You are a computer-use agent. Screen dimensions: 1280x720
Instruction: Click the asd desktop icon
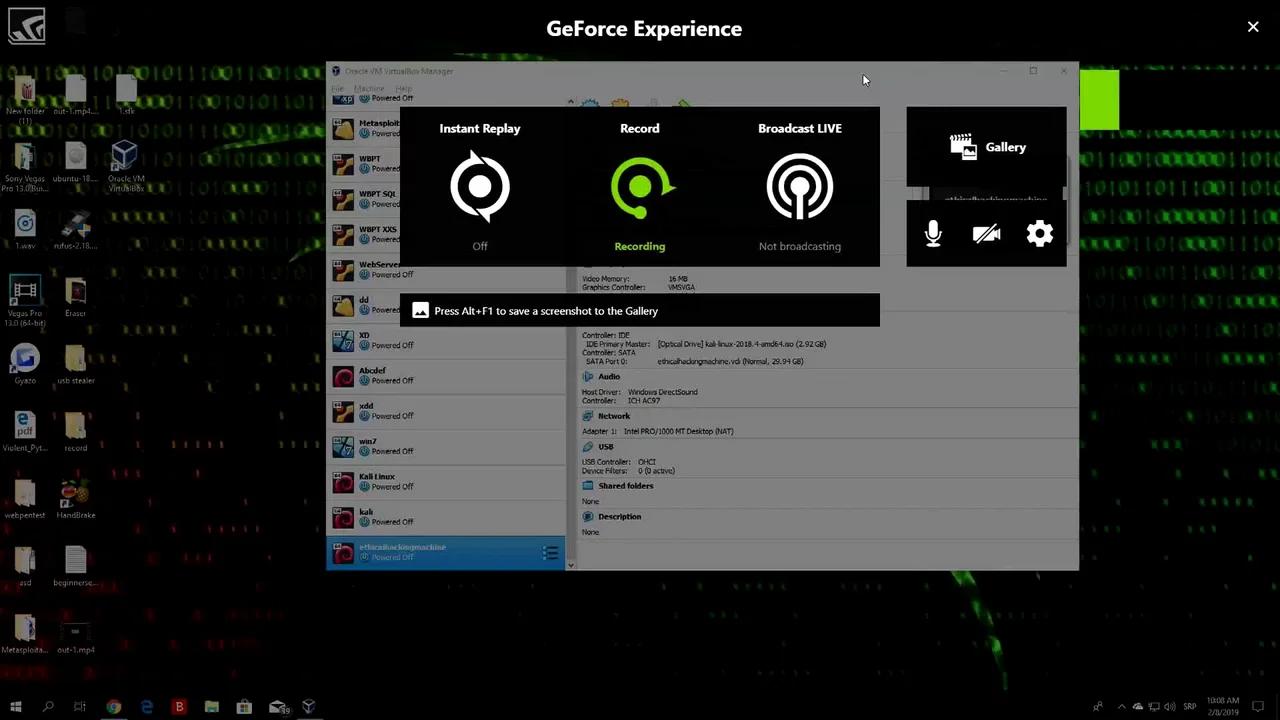pyautogui.click(x=25, y=567)
